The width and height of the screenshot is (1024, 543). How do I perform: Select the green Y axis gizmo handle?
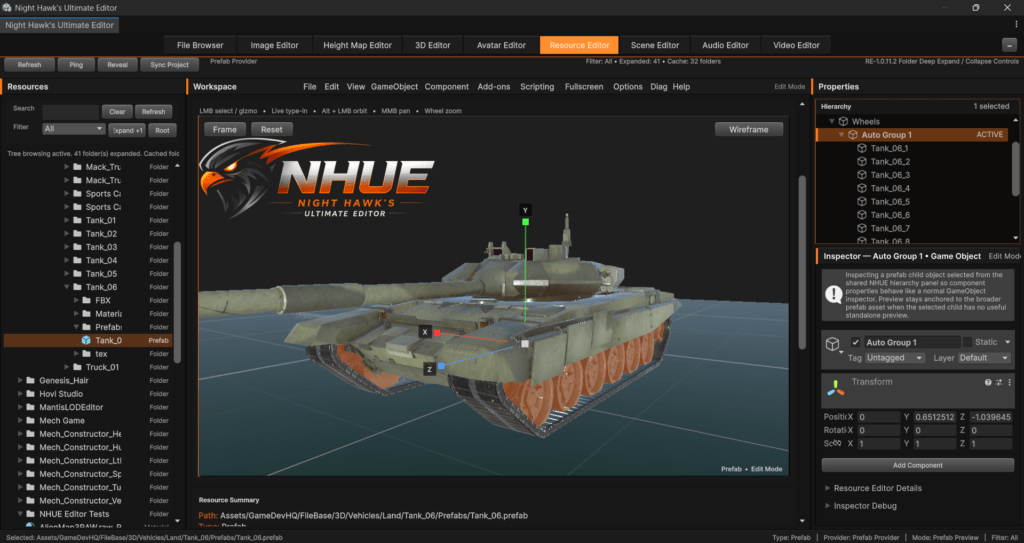tap(525, 222)
